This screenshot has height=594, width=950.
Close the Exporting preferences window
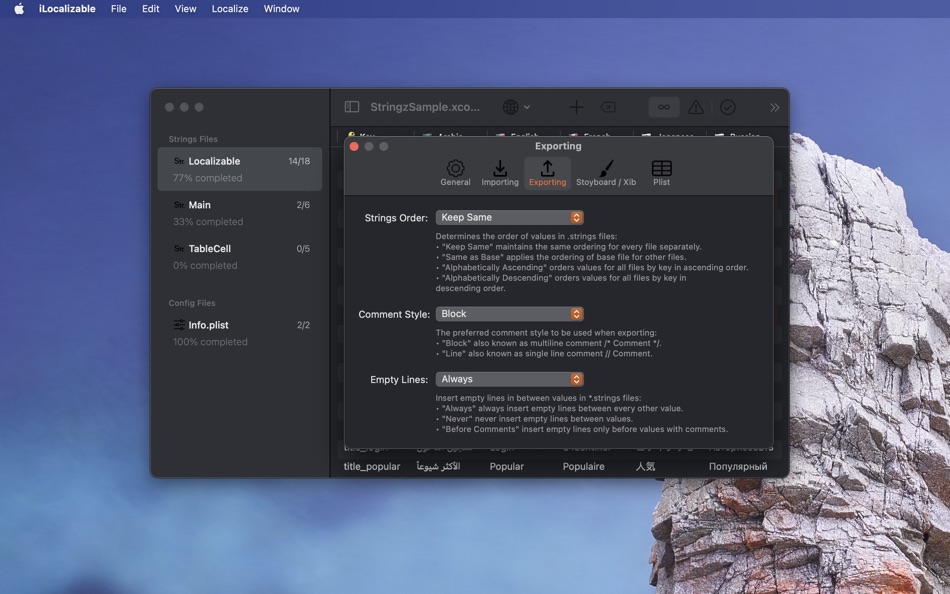coord(354,146)
